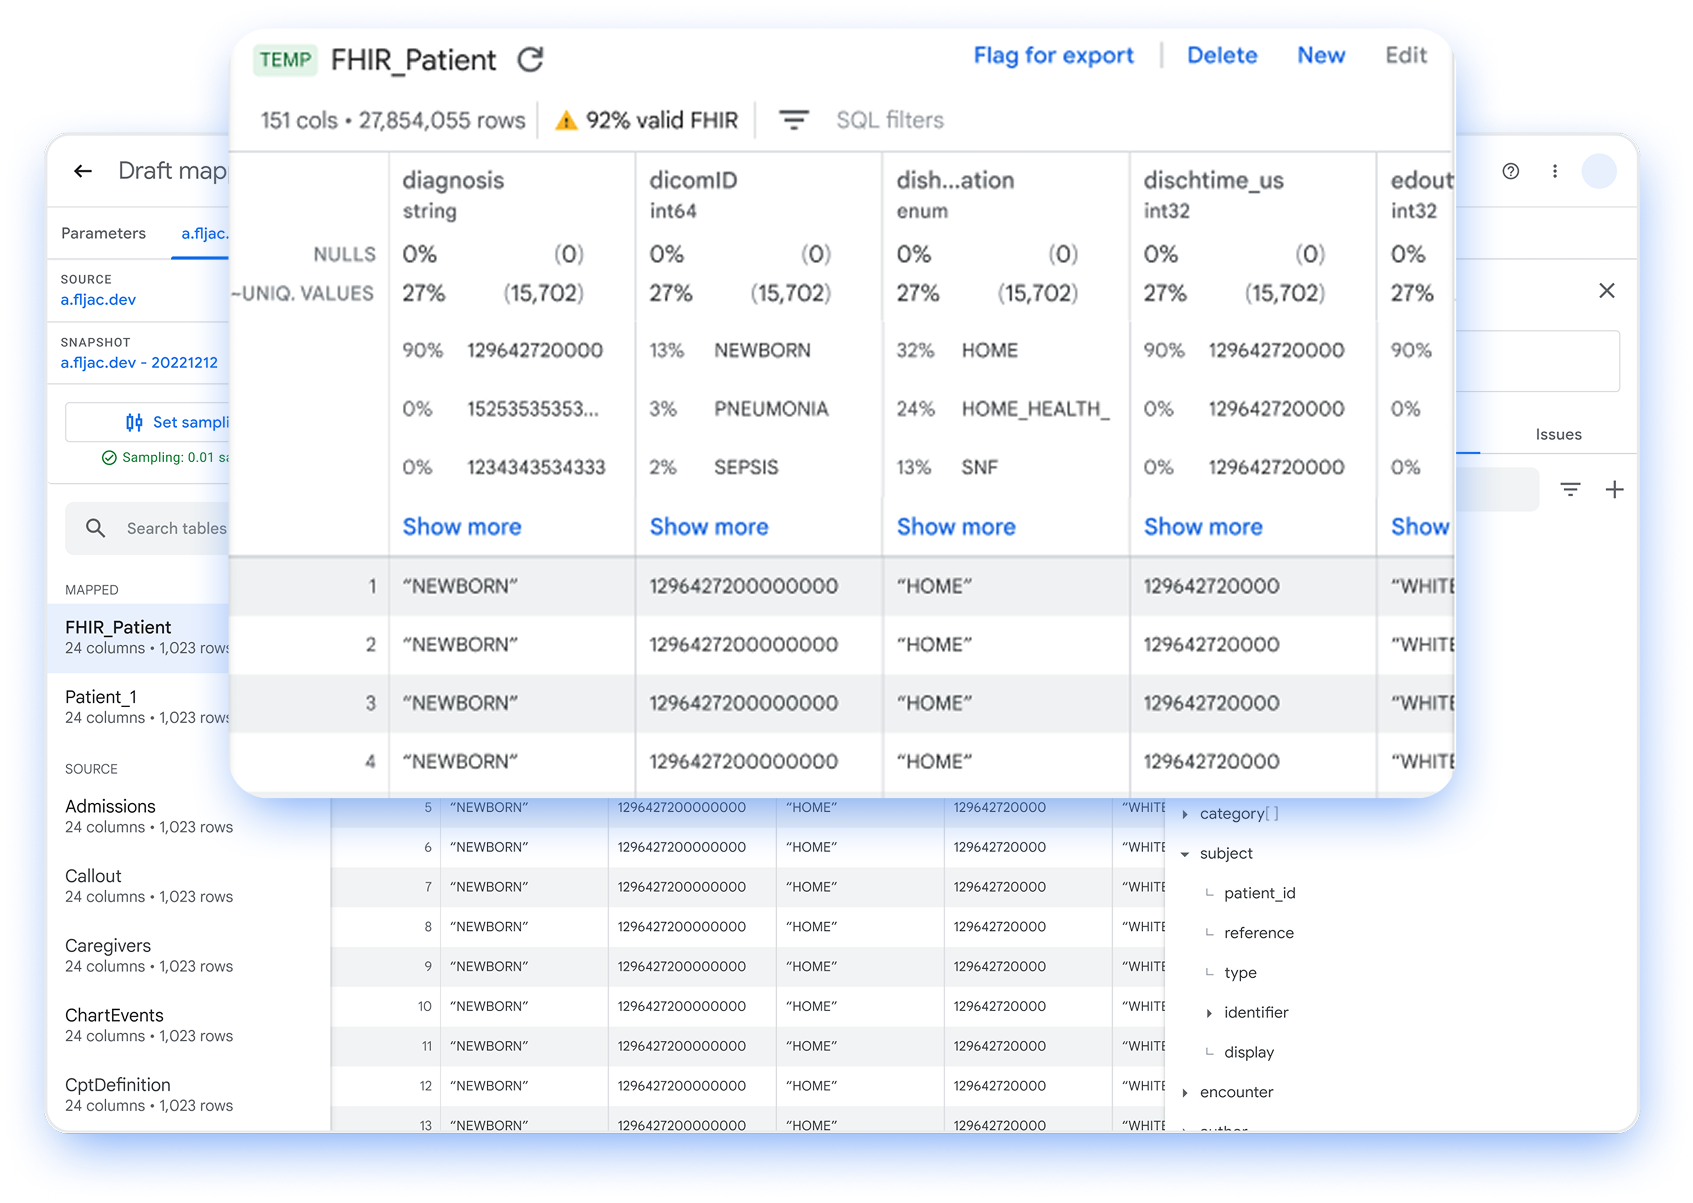Open the SQL filters icon

coord(794,120)
